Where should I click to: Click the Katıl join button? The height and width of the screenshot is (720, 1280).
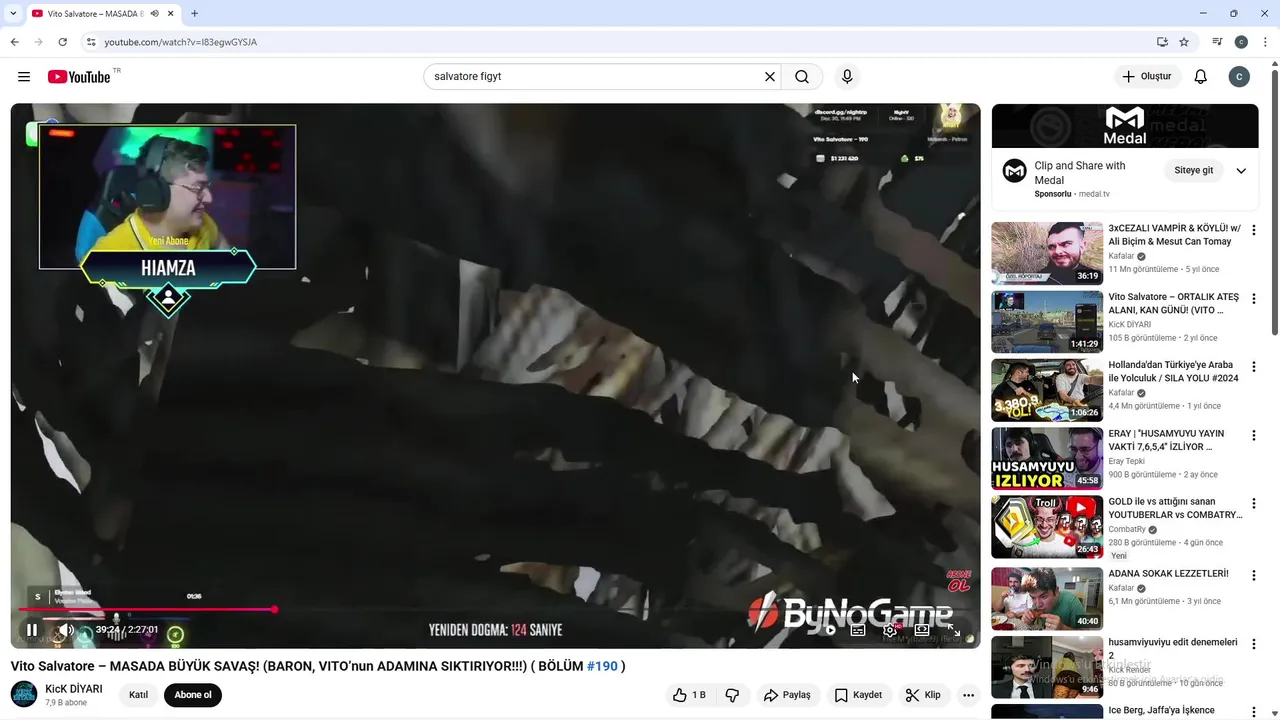(x=139, y=695)
